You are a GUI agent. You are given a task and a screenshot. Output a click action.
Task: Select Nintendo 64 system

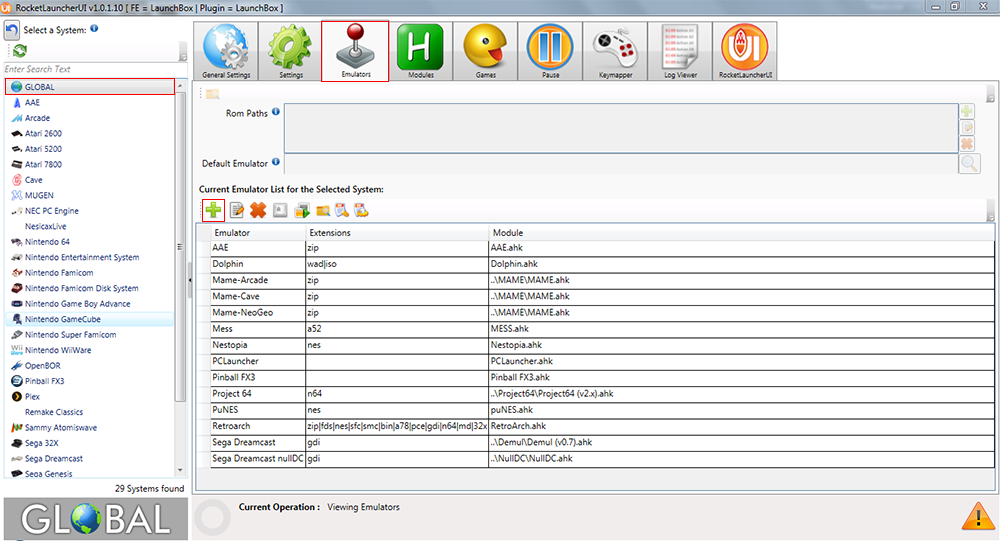(x=89, y=242)
